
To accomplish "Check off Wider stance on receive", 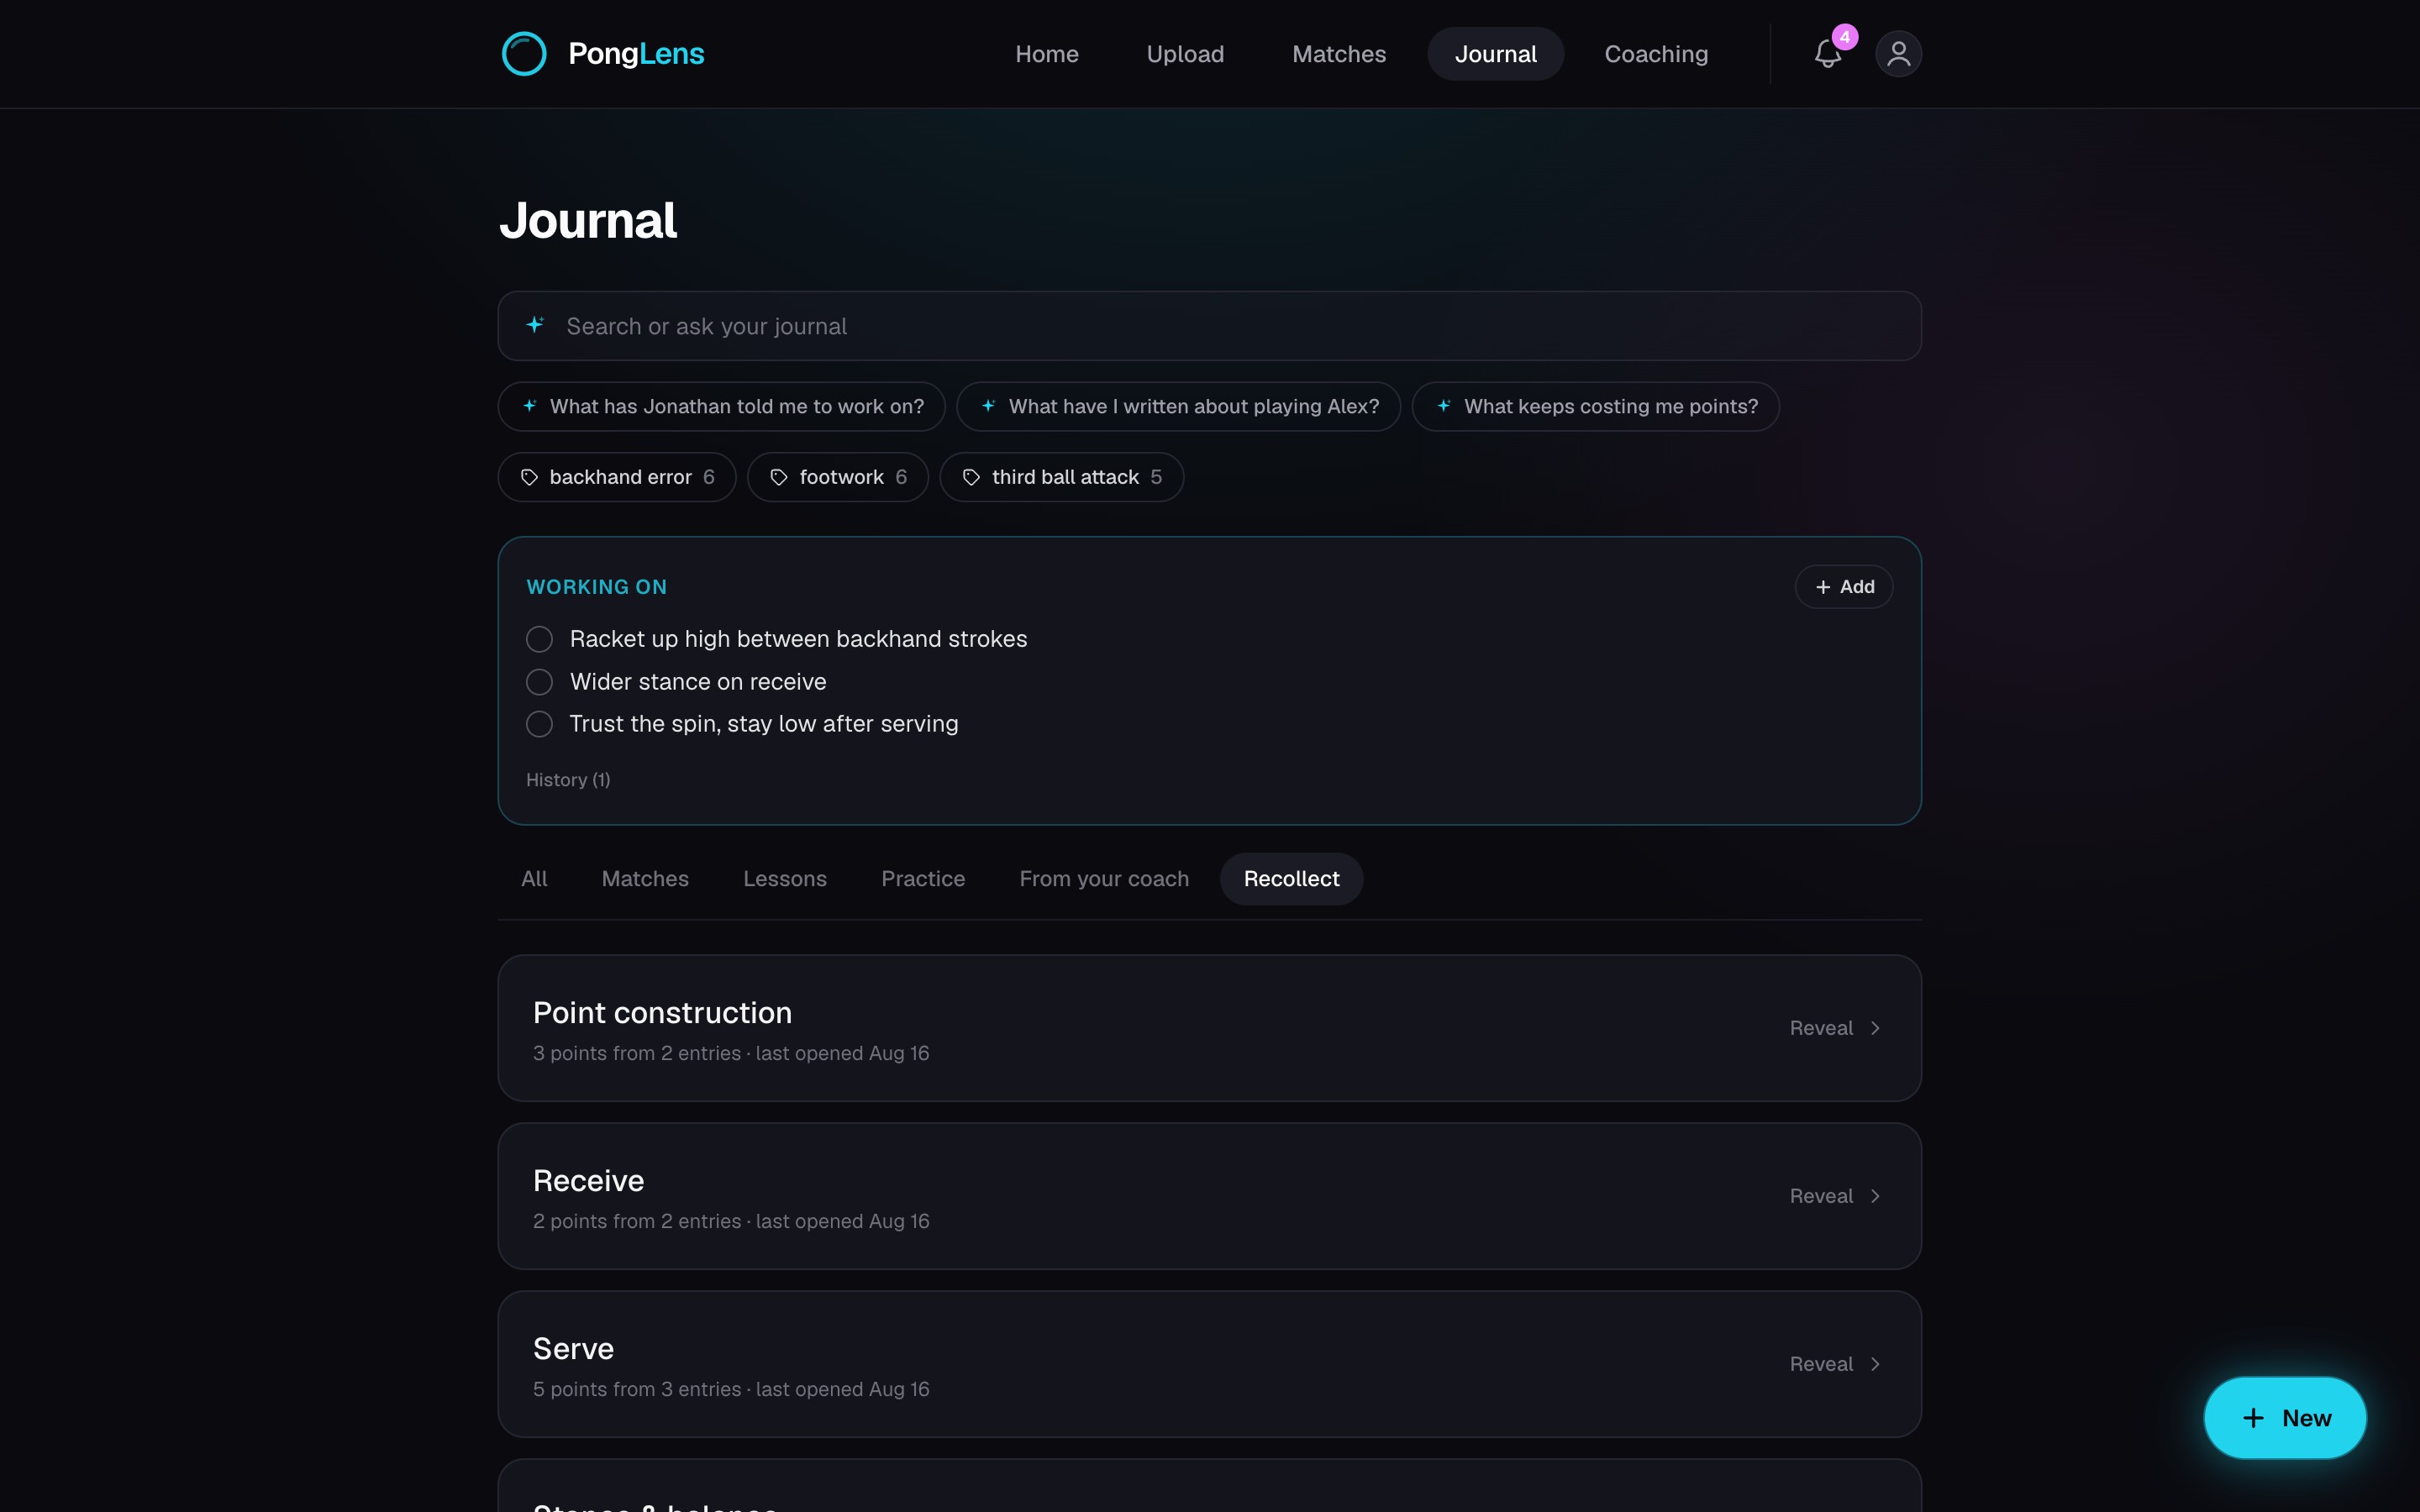I will point(539,682).
